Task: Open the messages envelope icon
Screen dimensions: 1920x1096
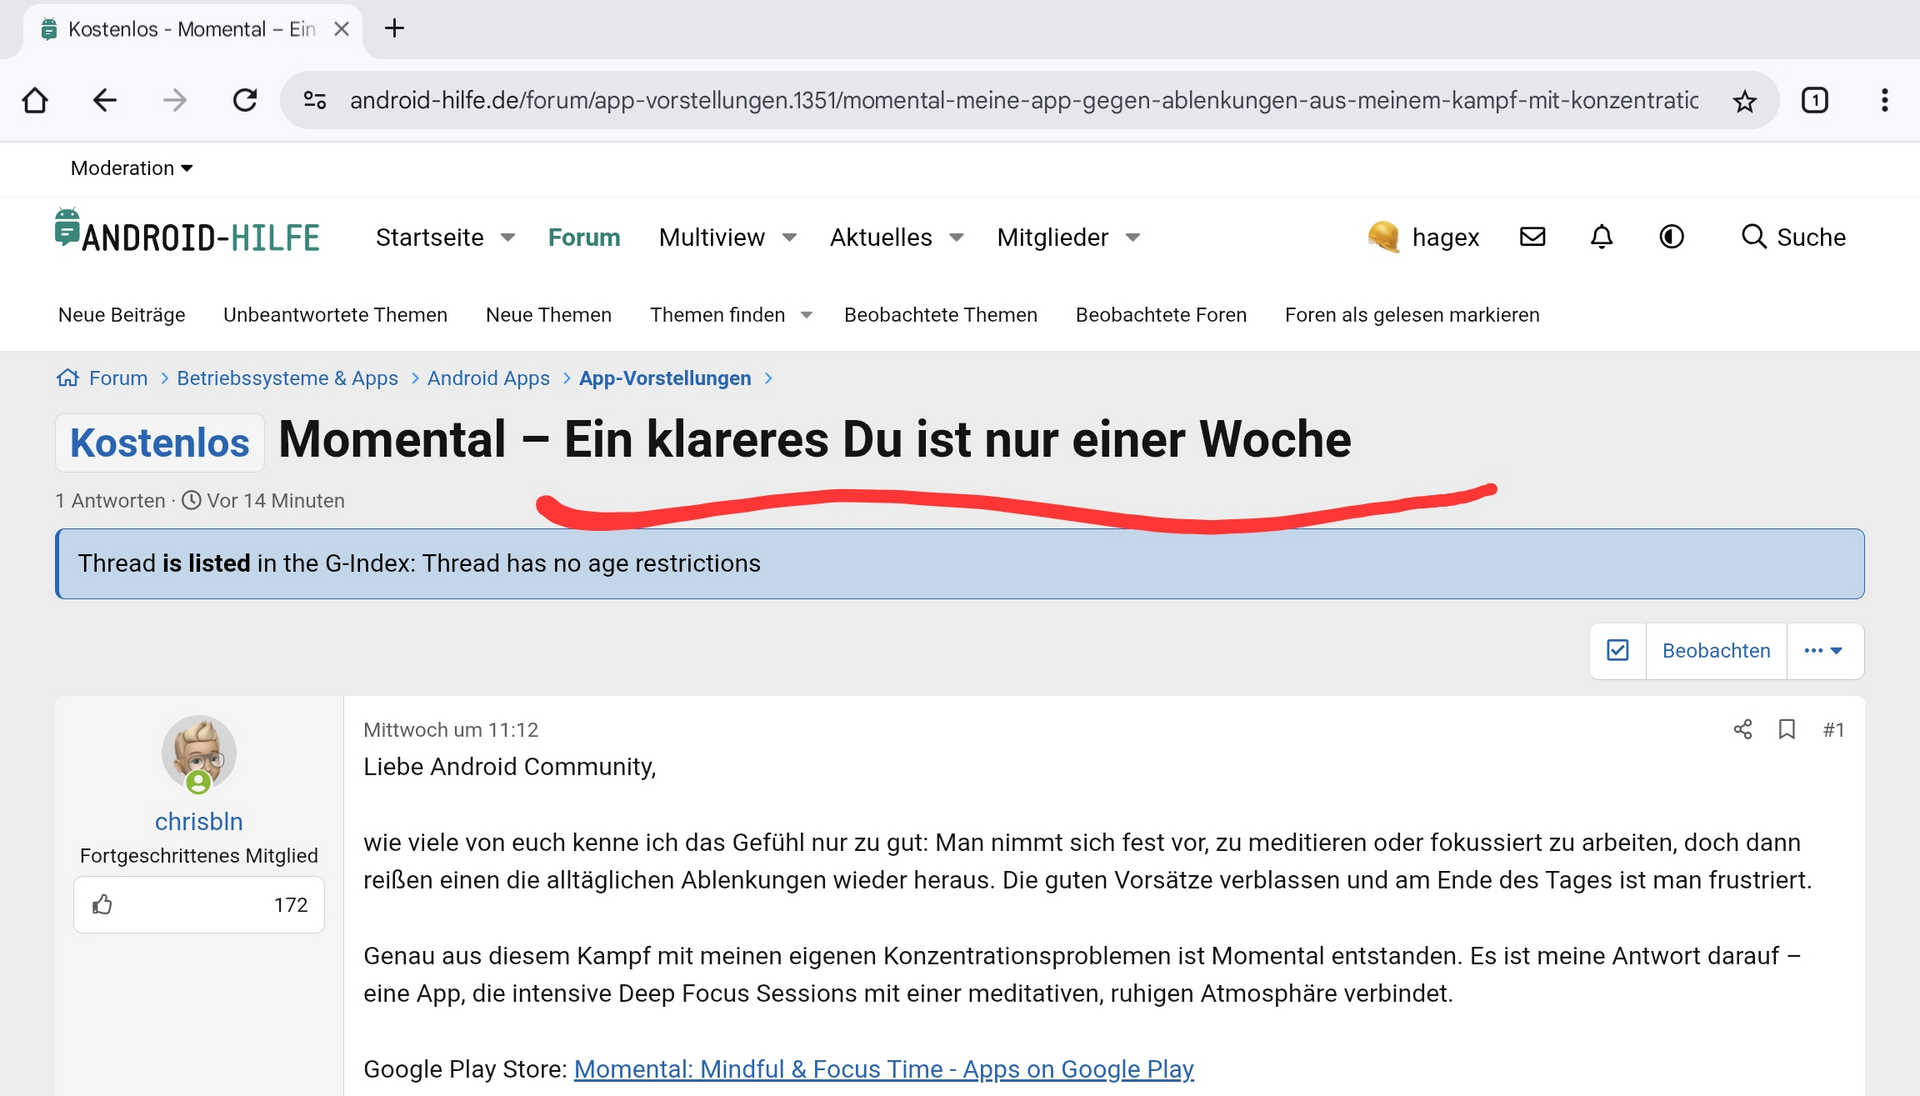Action: [x=1532, y=237]
